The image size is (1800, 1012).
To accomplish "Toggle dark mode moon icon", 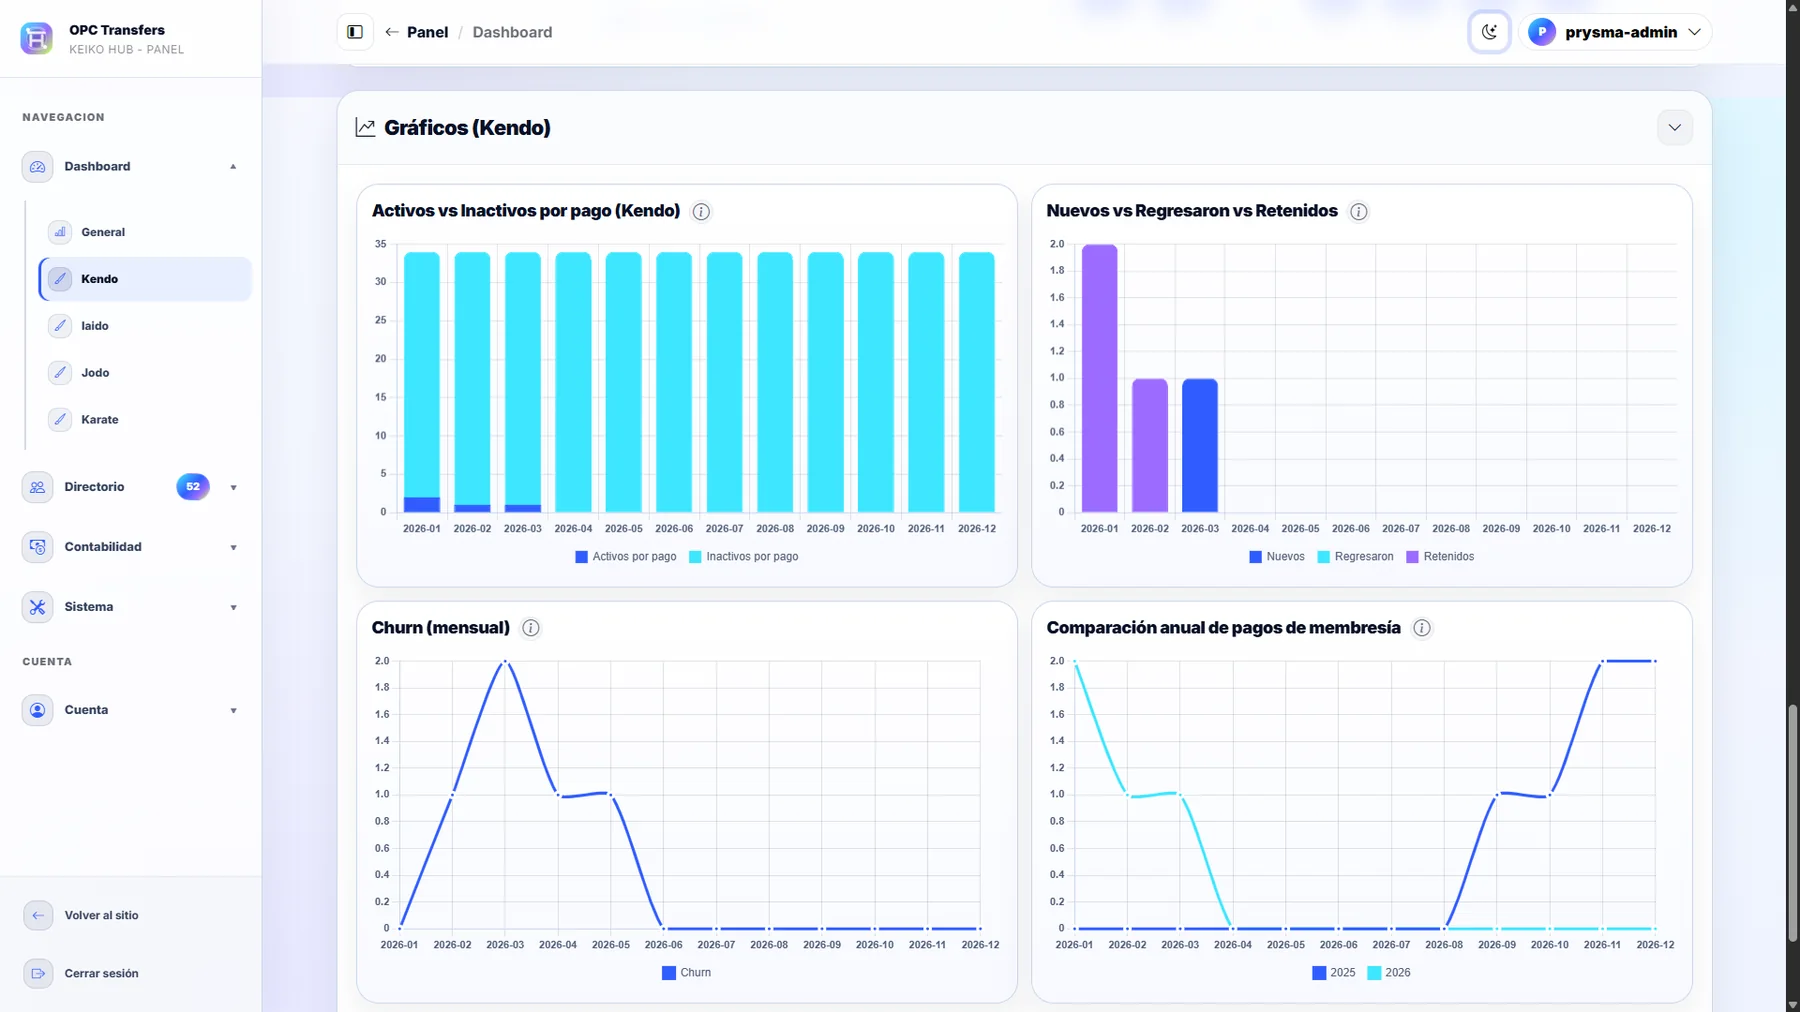I will pyautogui.click(x=1489, y=32).
